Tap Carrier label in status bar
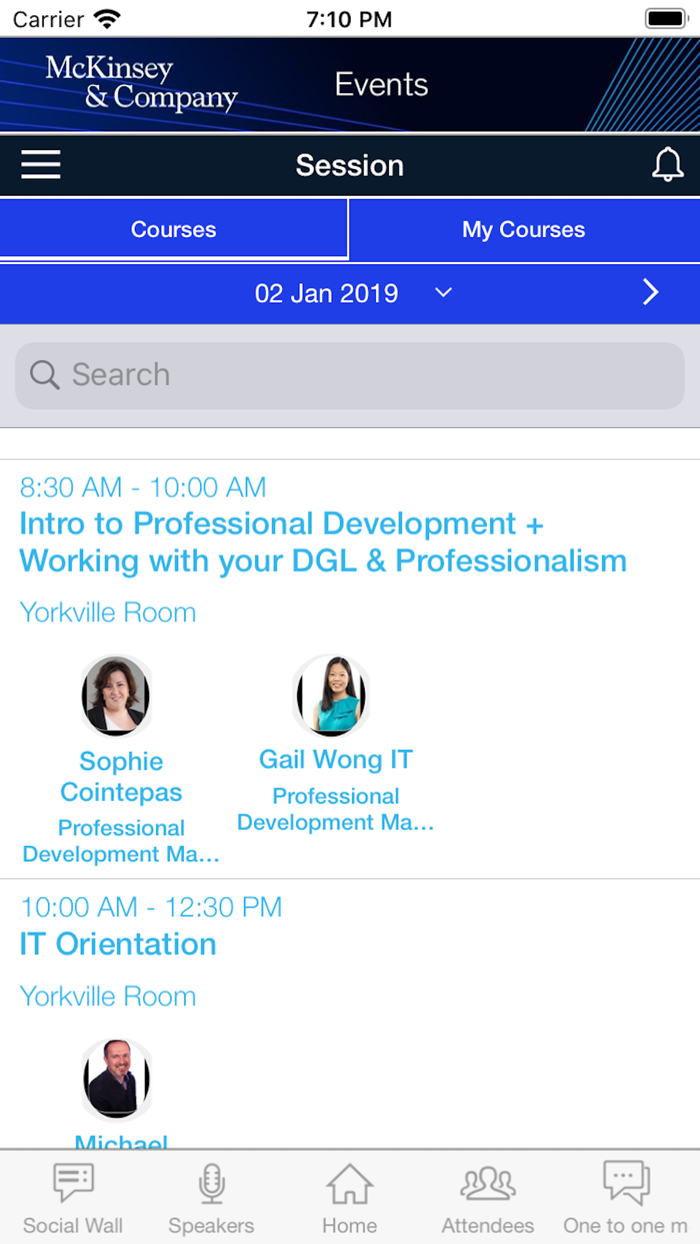The height and width of the screenshot is (1244, 700). pos(48,19)
